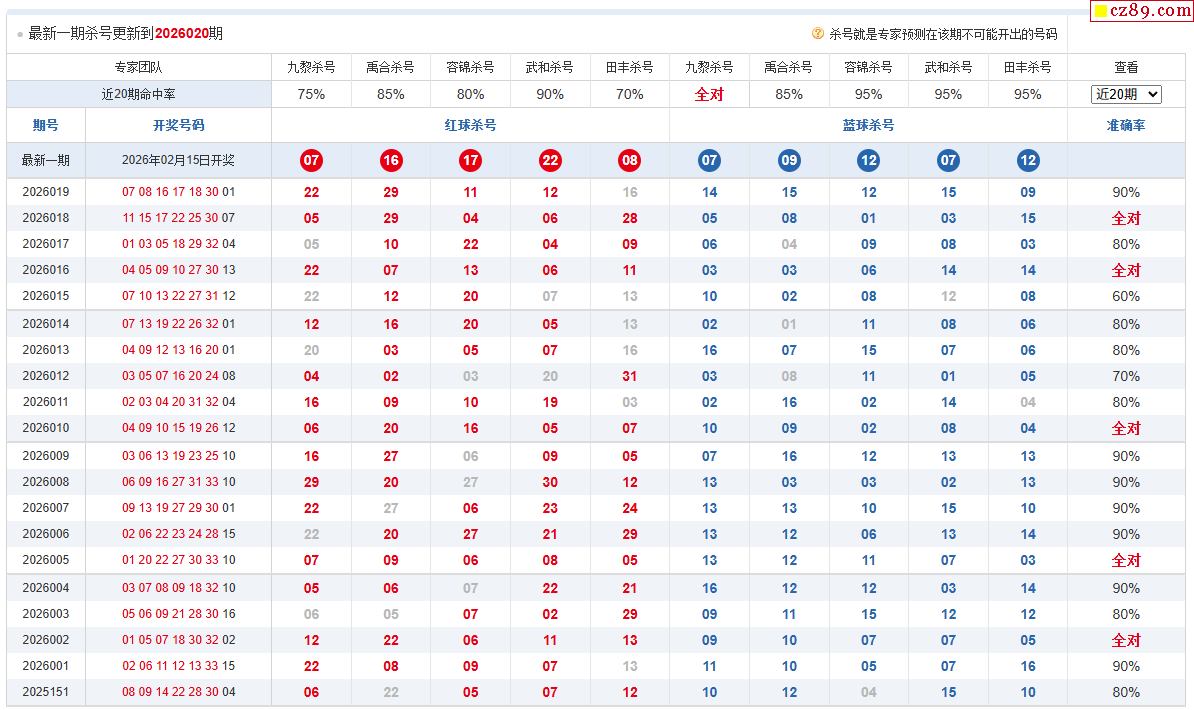Click the red 全对 hit rate cell
The image size is (1194, 710).
pos(709,94)
